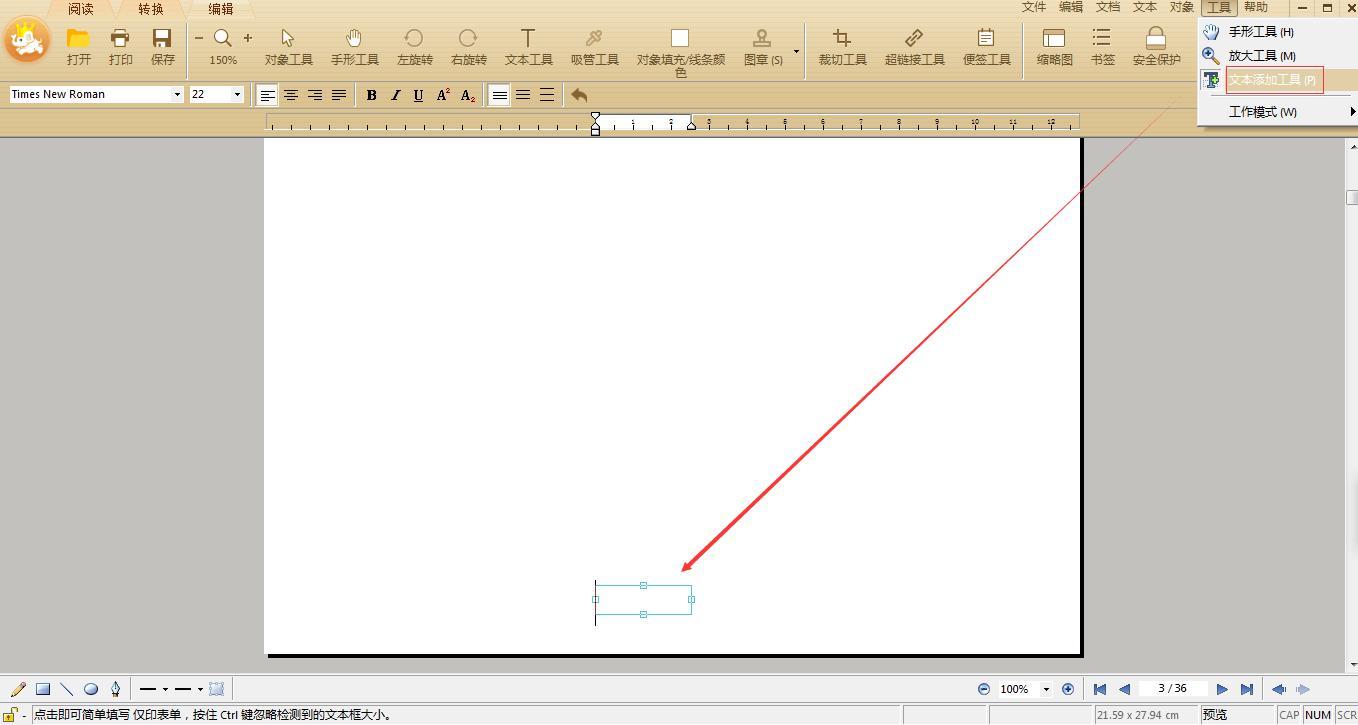The width and height of the screenshot is (1358, 725).
Task: Choose 放大工具 (M) from the menu
Action: (1261, 56)
